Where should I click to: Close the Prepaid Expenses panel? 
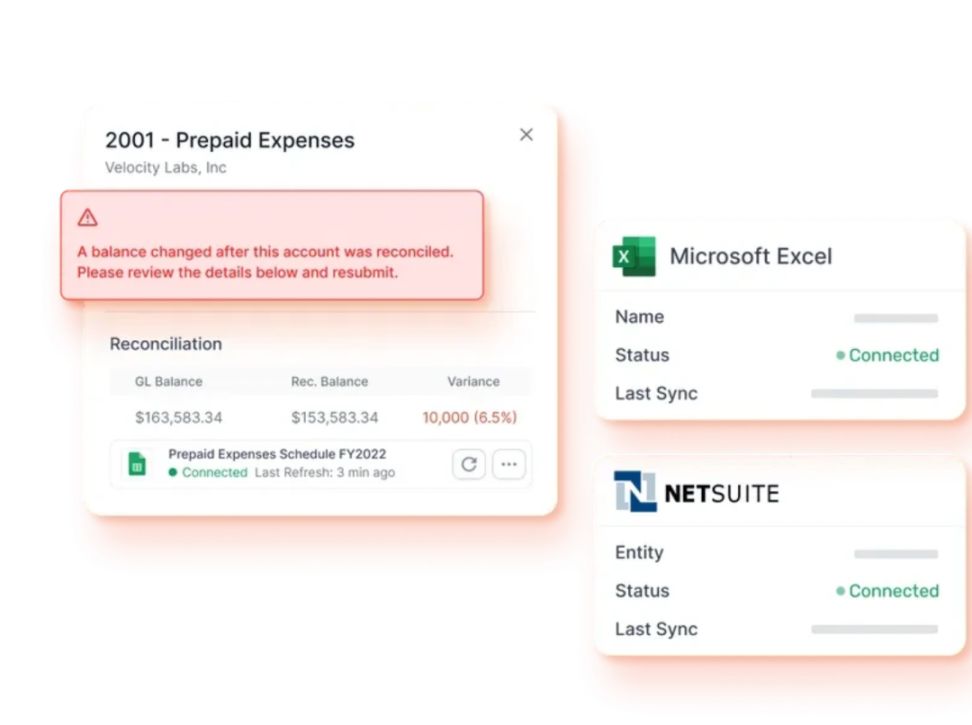coord(526,135)
